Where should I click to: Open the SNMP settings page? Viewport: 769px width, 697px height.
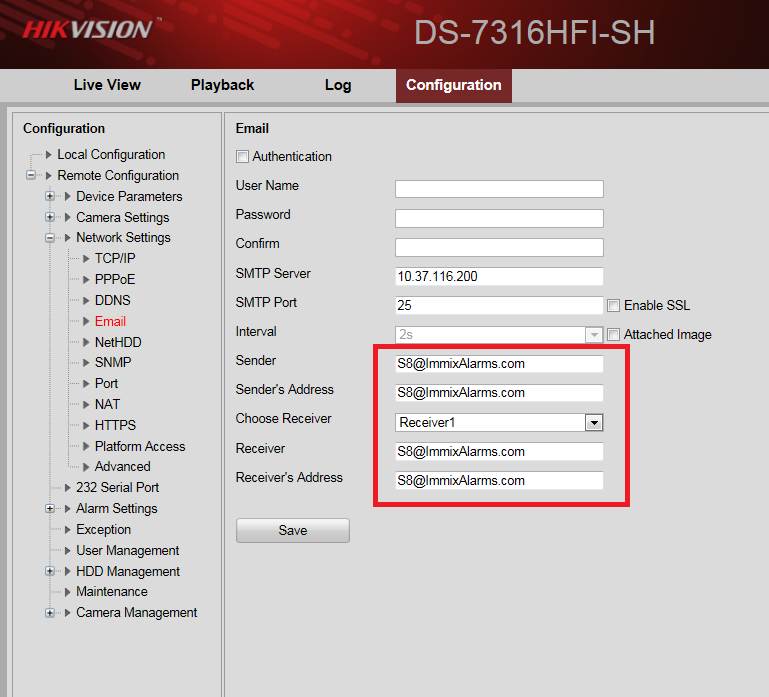point(113,362)
